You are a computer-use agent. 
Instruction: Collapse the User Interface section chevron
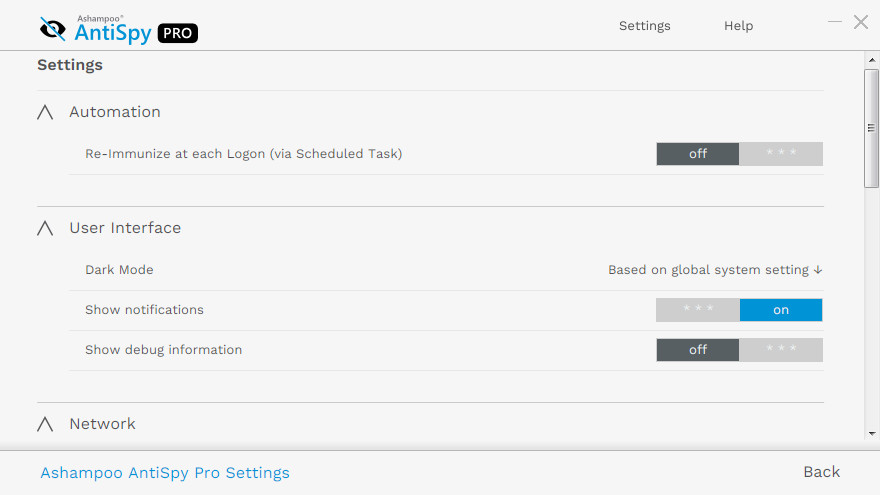click(45, 229)
